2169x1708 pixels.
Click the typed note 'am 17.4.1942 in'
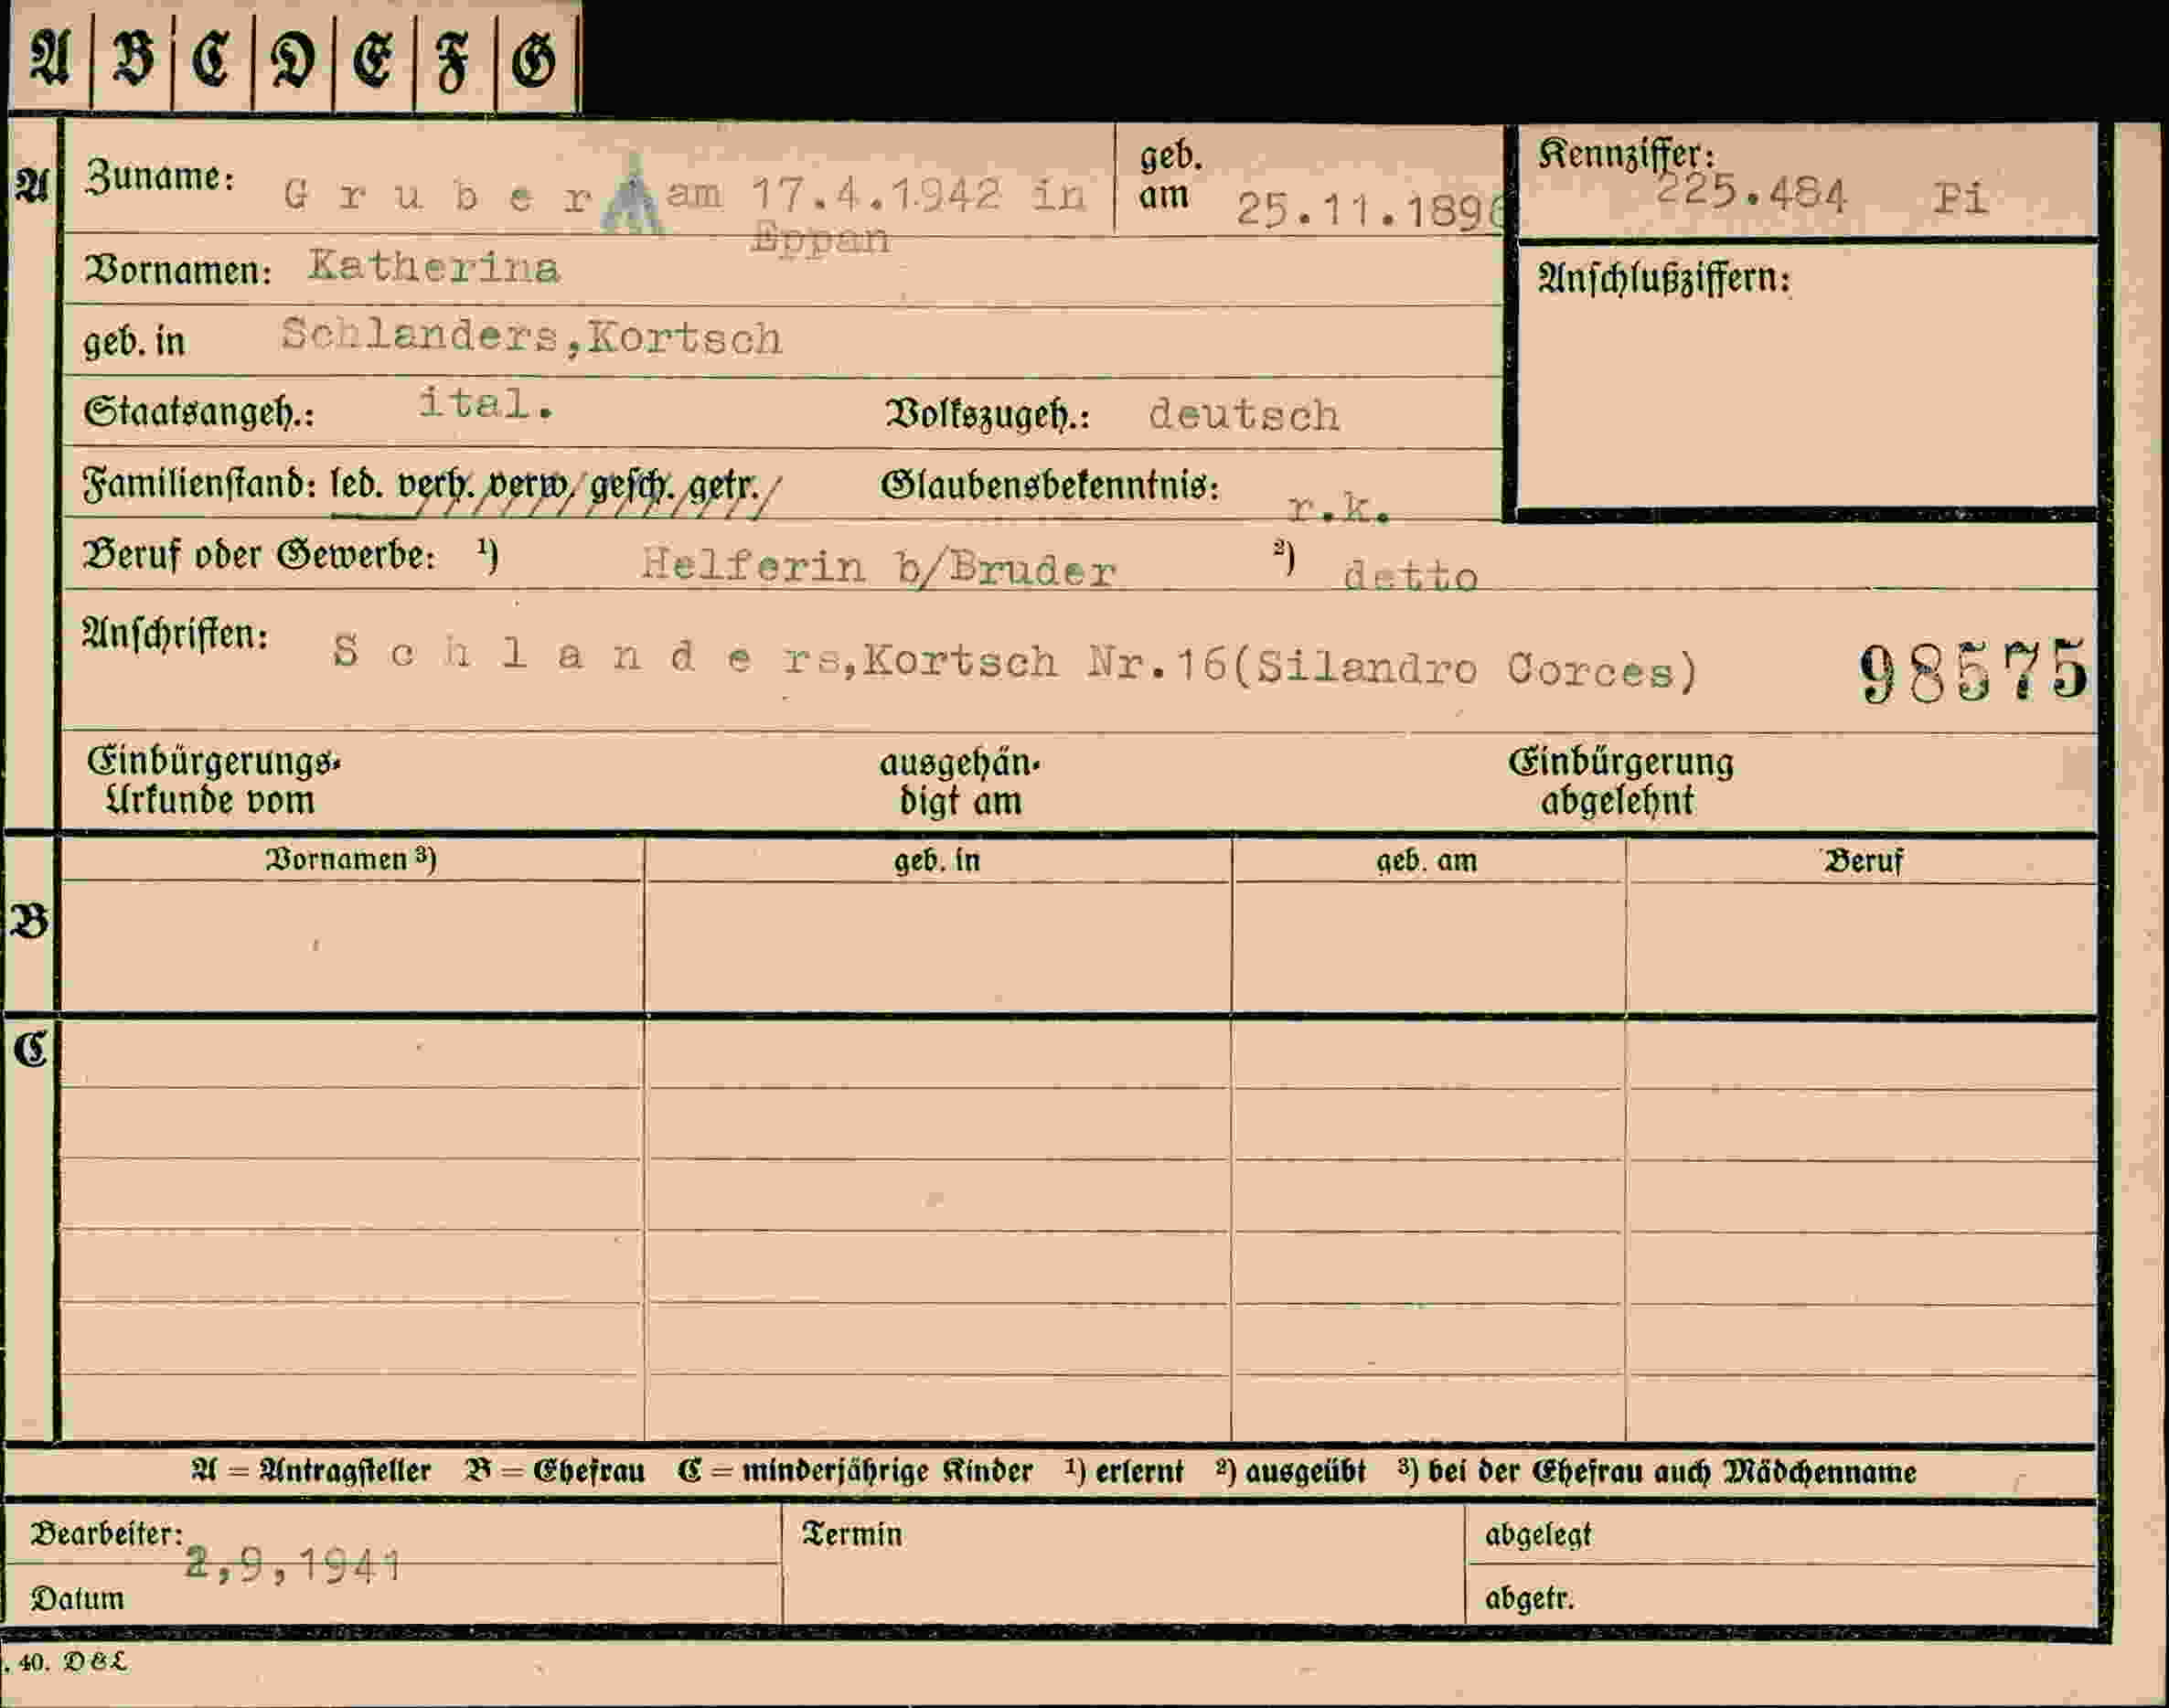click(x=876, y=194)
